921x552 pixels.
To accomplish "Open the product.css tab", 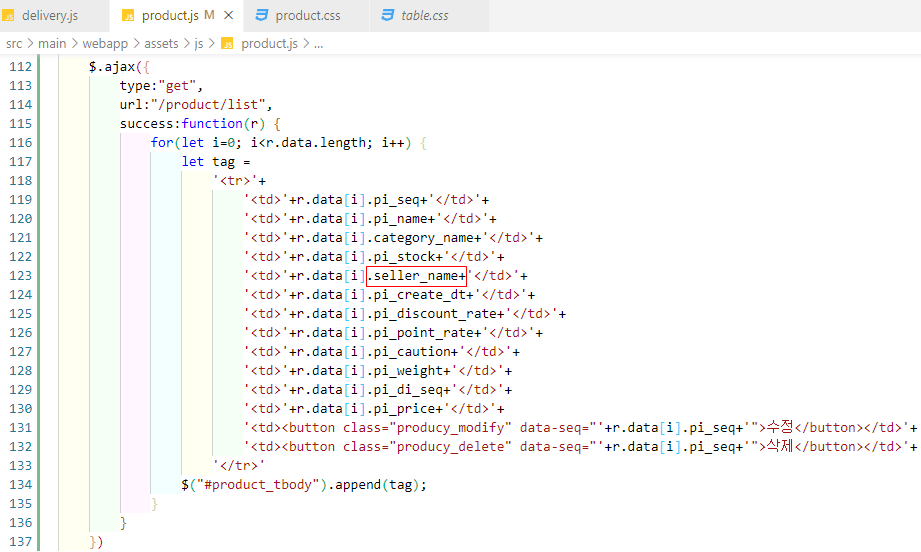I will pyautogui.click(x=307, y=16).
